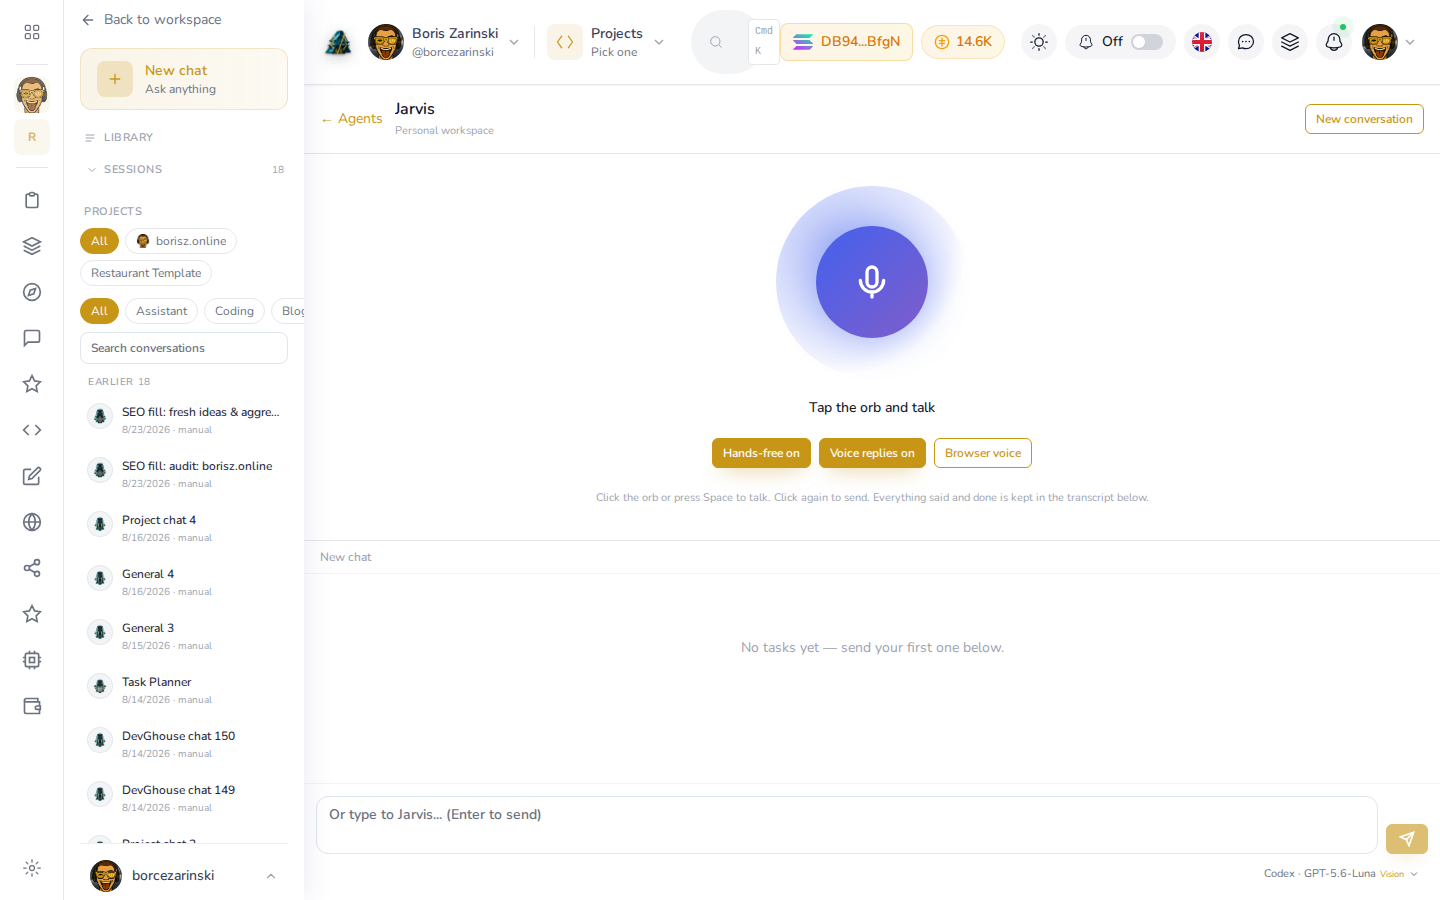The width and height of the screenshot is (1440, 900).
Task: Open DevGhouse chat 150 session
Action: (184, 744)
